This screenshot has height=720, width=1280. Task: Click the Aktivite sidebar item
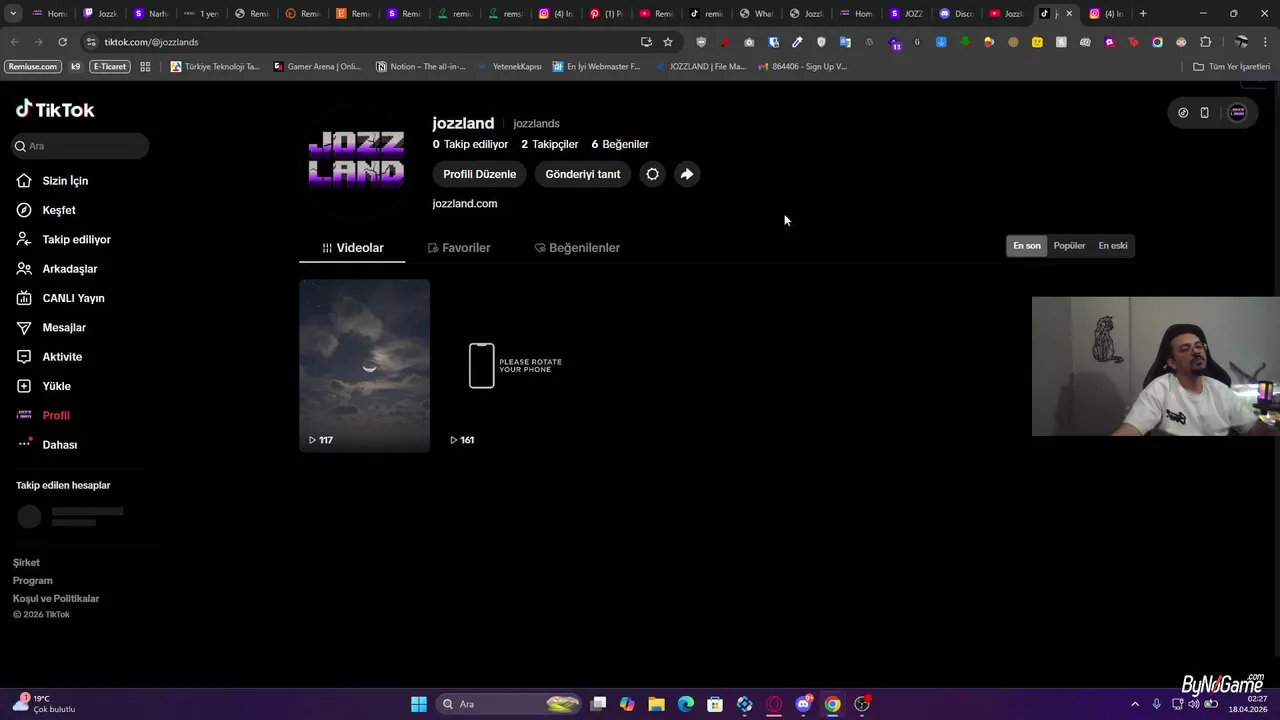(62, 357)
